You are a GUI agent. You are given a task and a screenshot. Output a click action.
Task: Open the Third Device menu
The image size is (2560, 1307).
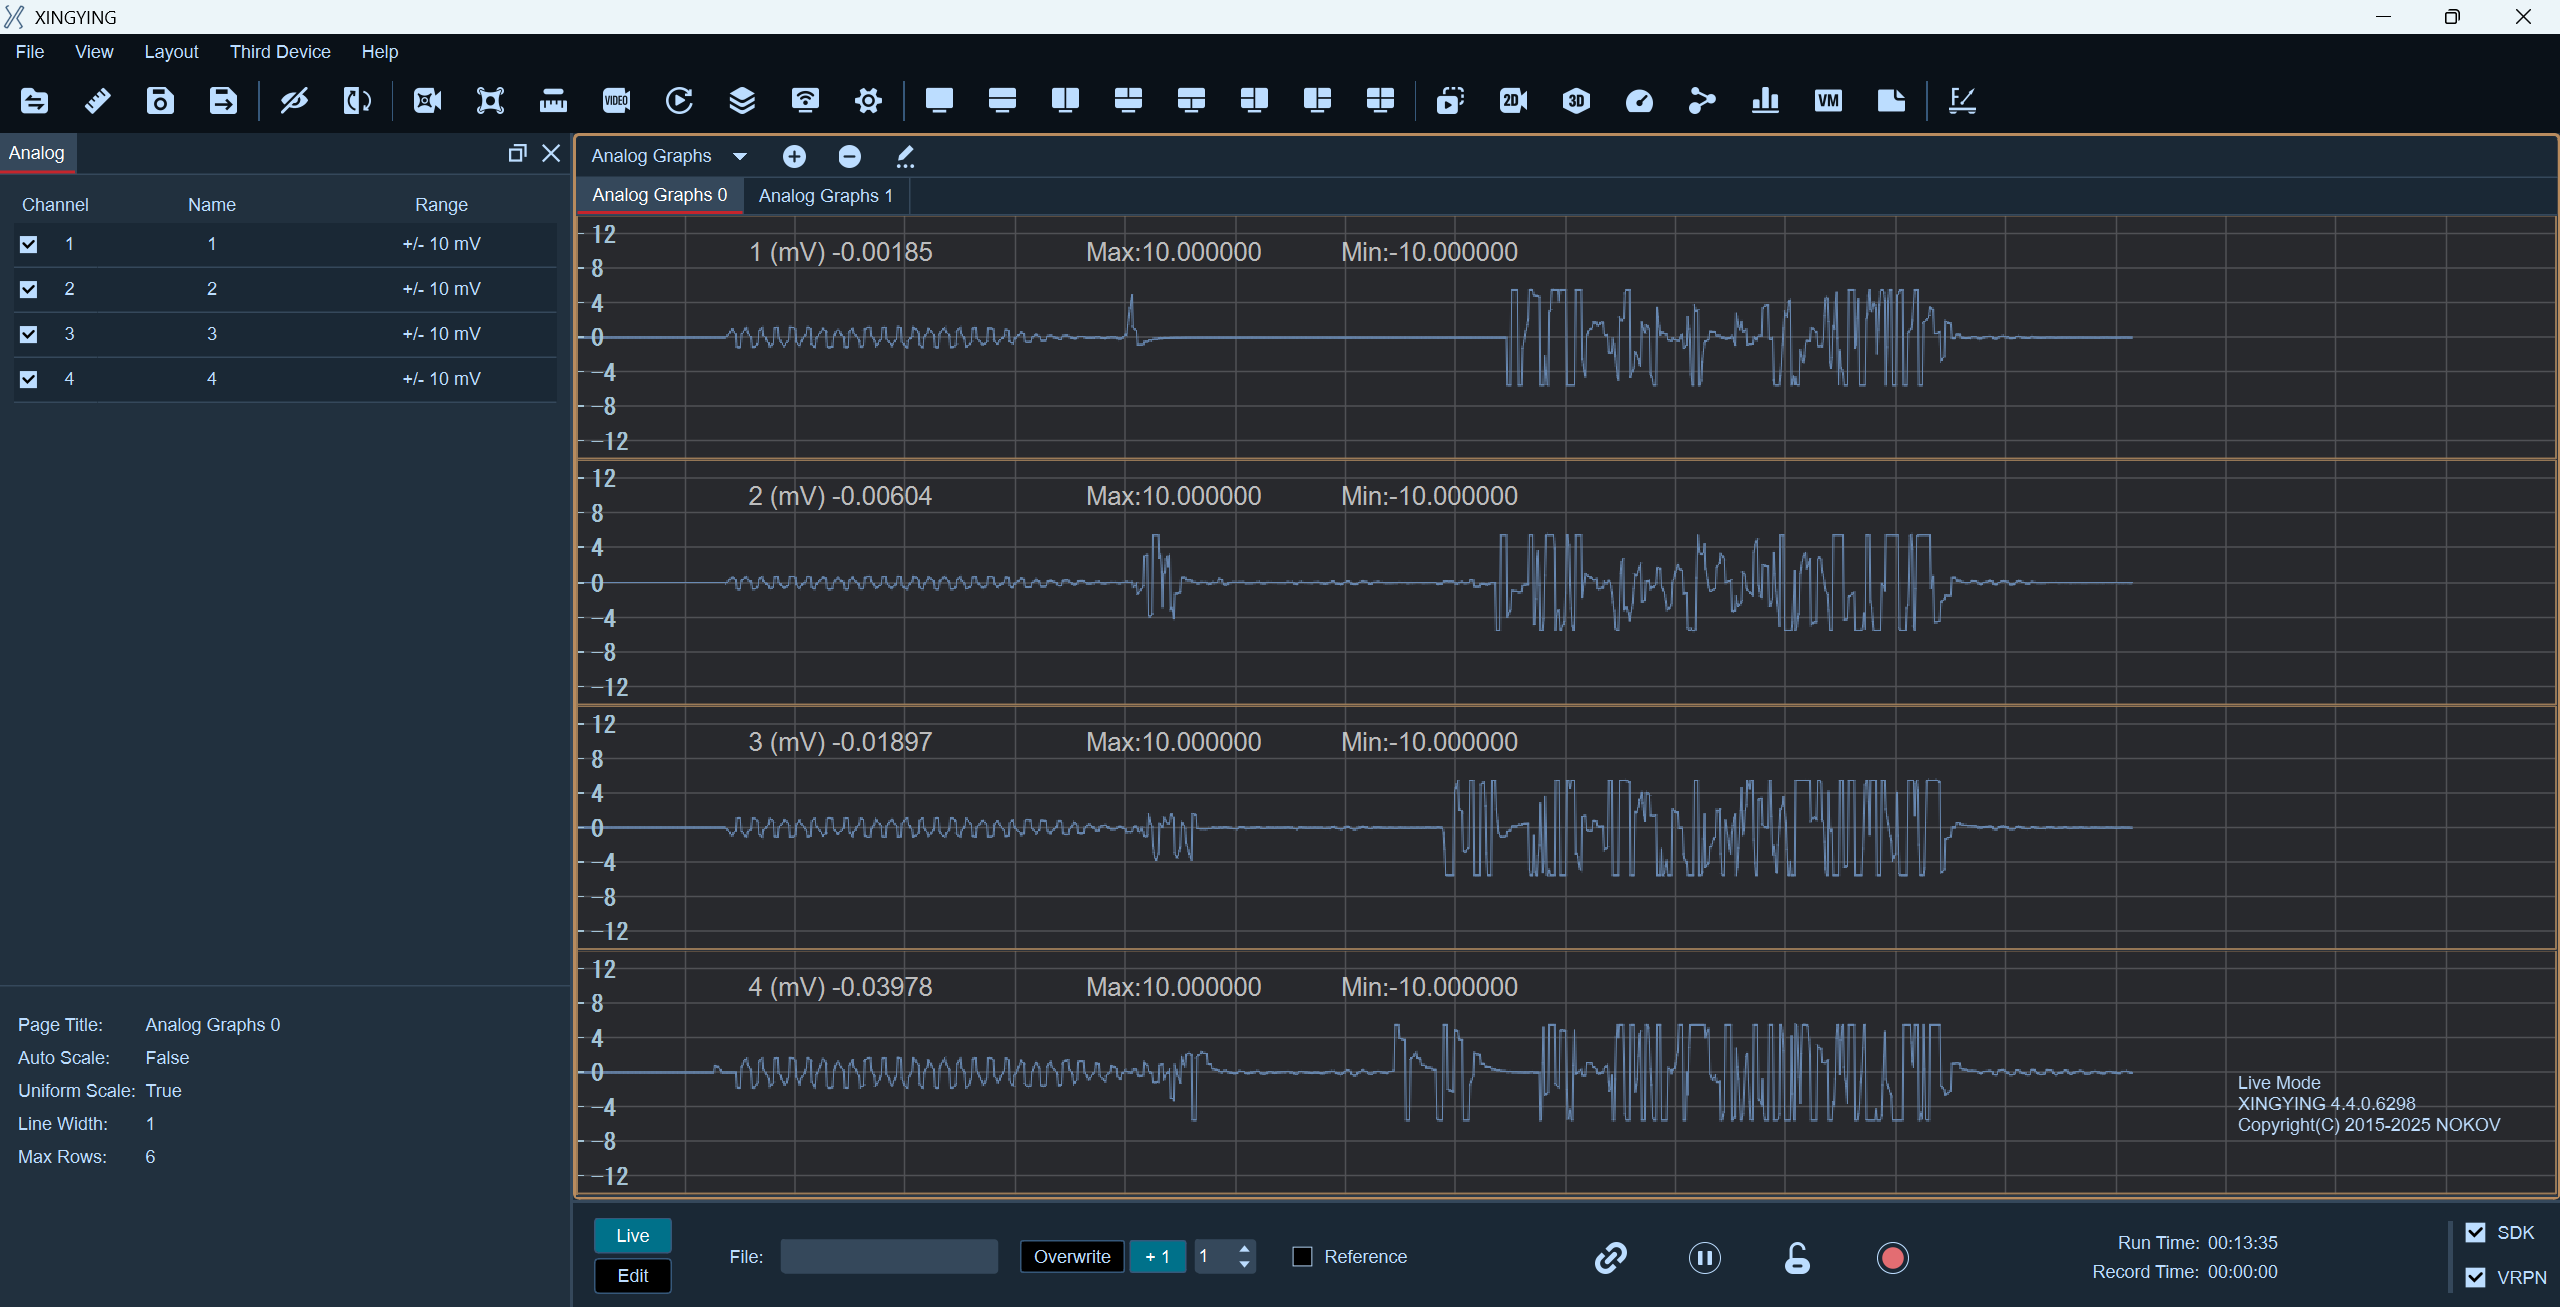(x=280, y=52)
